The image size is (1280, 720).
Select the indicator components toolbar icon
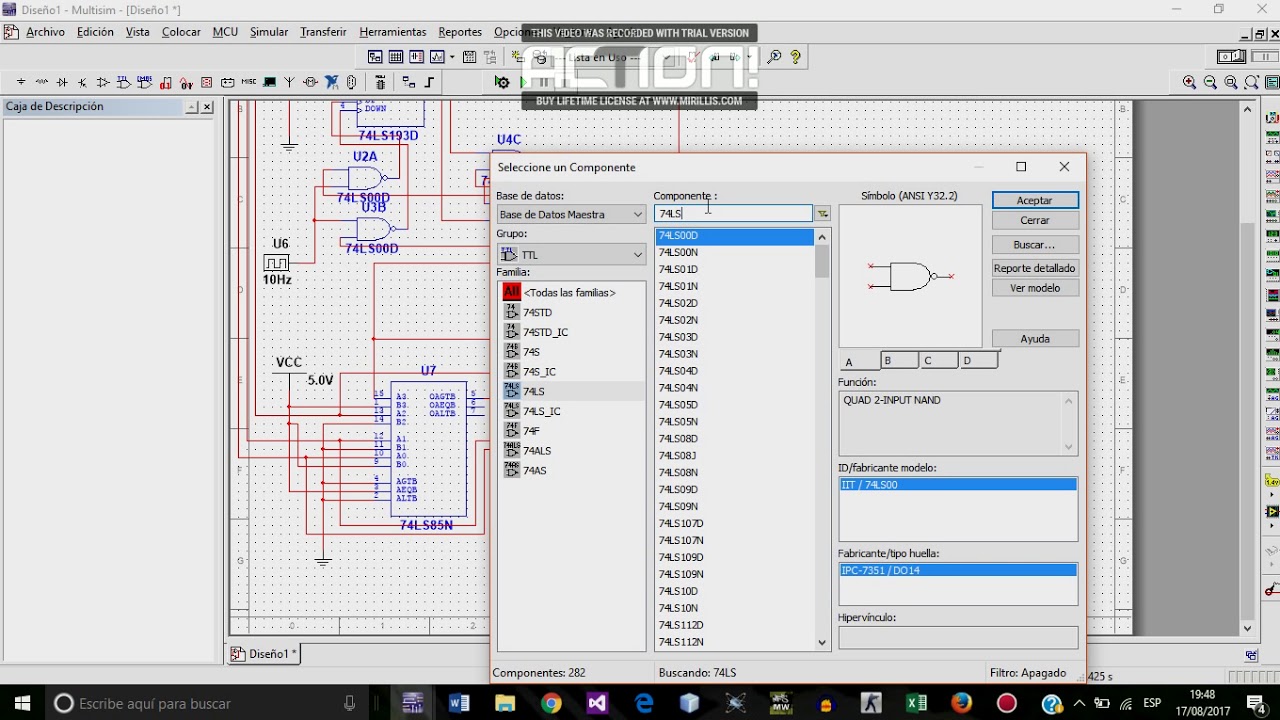pyautogui.click(x=207, y=82)
